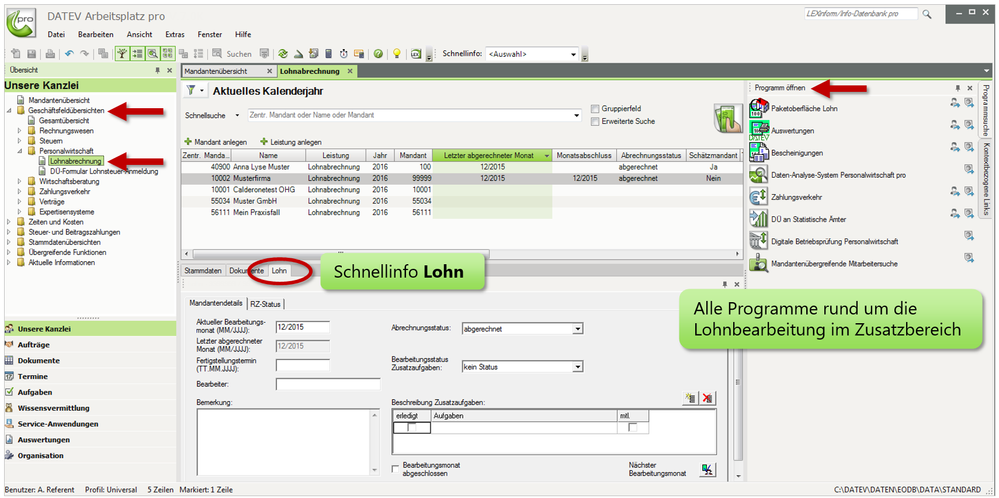Click the green refresh arrows icon

pyautogui.click(x=283, y=54)
